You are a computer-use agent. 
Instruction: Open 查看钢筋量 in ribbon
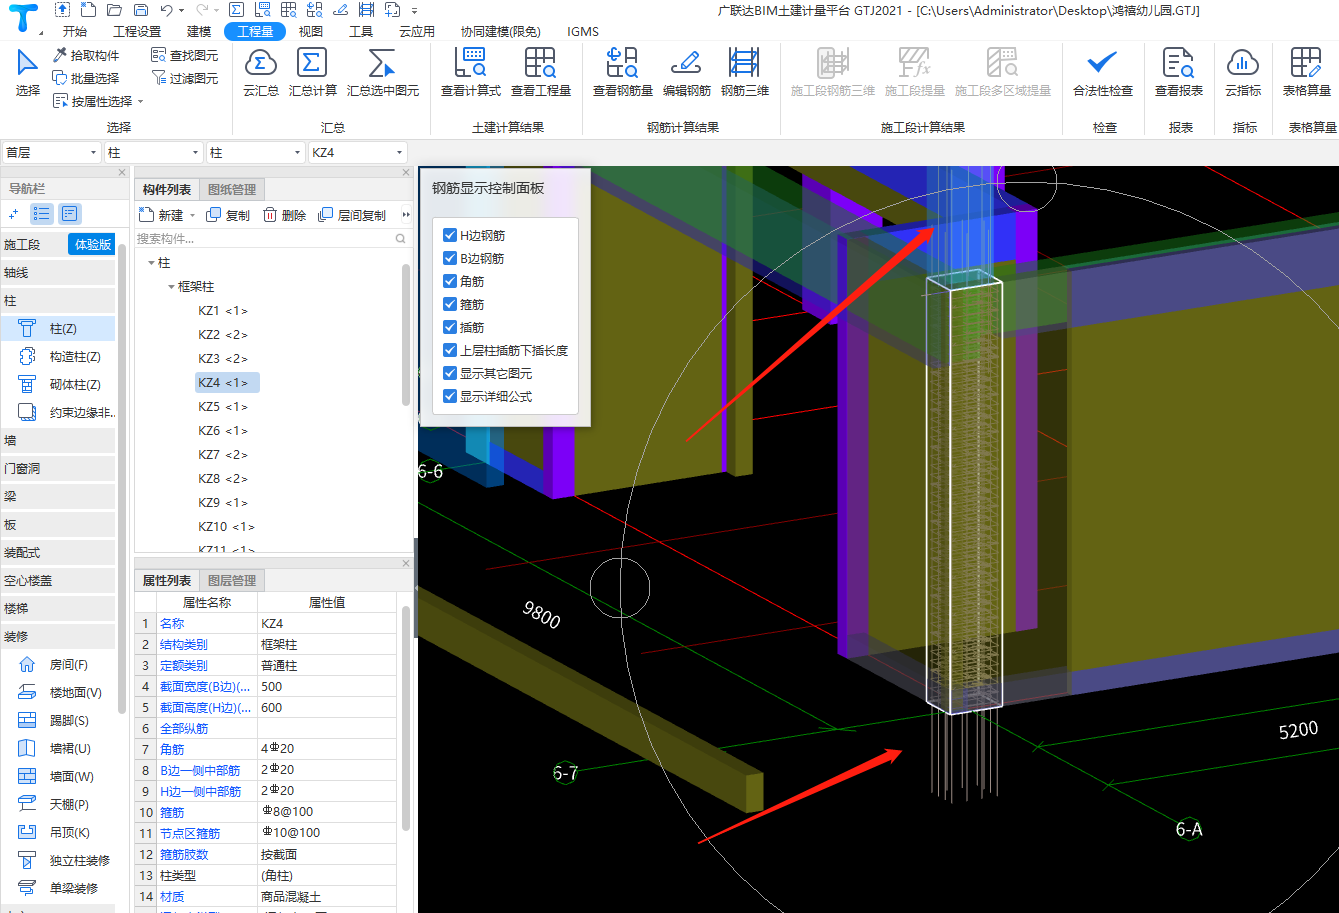point(623,72)
